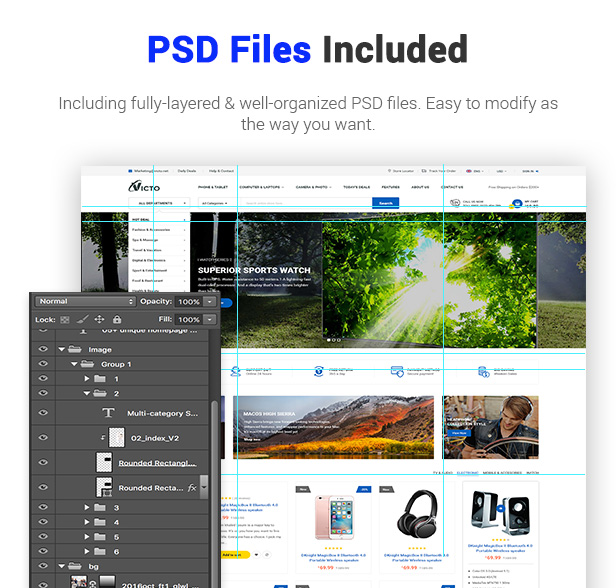Click the black headphones product image
616x588 pixels.
[x=417, y=513]
